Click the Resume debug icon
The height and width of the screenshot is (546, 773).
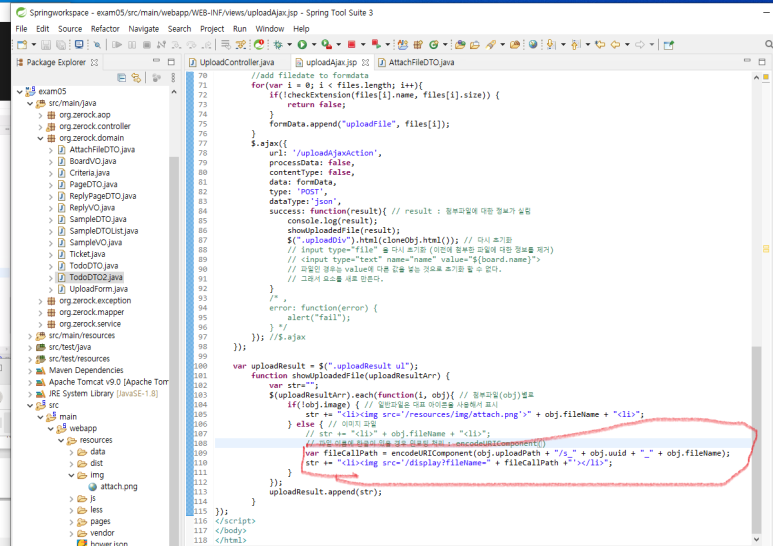coord(117,45)
